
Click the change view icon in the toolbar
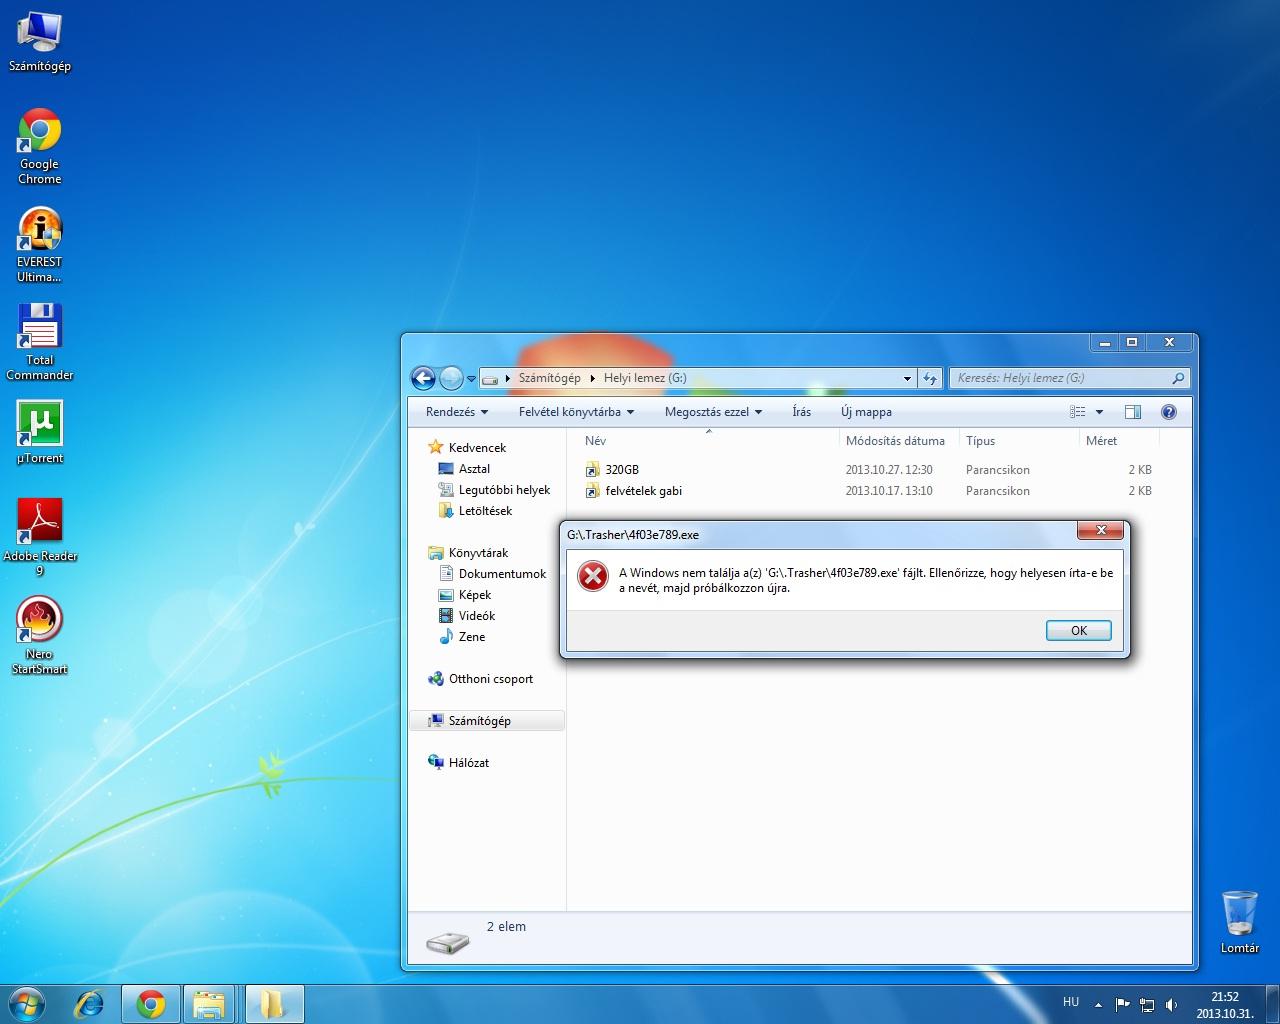[1078, 412]
